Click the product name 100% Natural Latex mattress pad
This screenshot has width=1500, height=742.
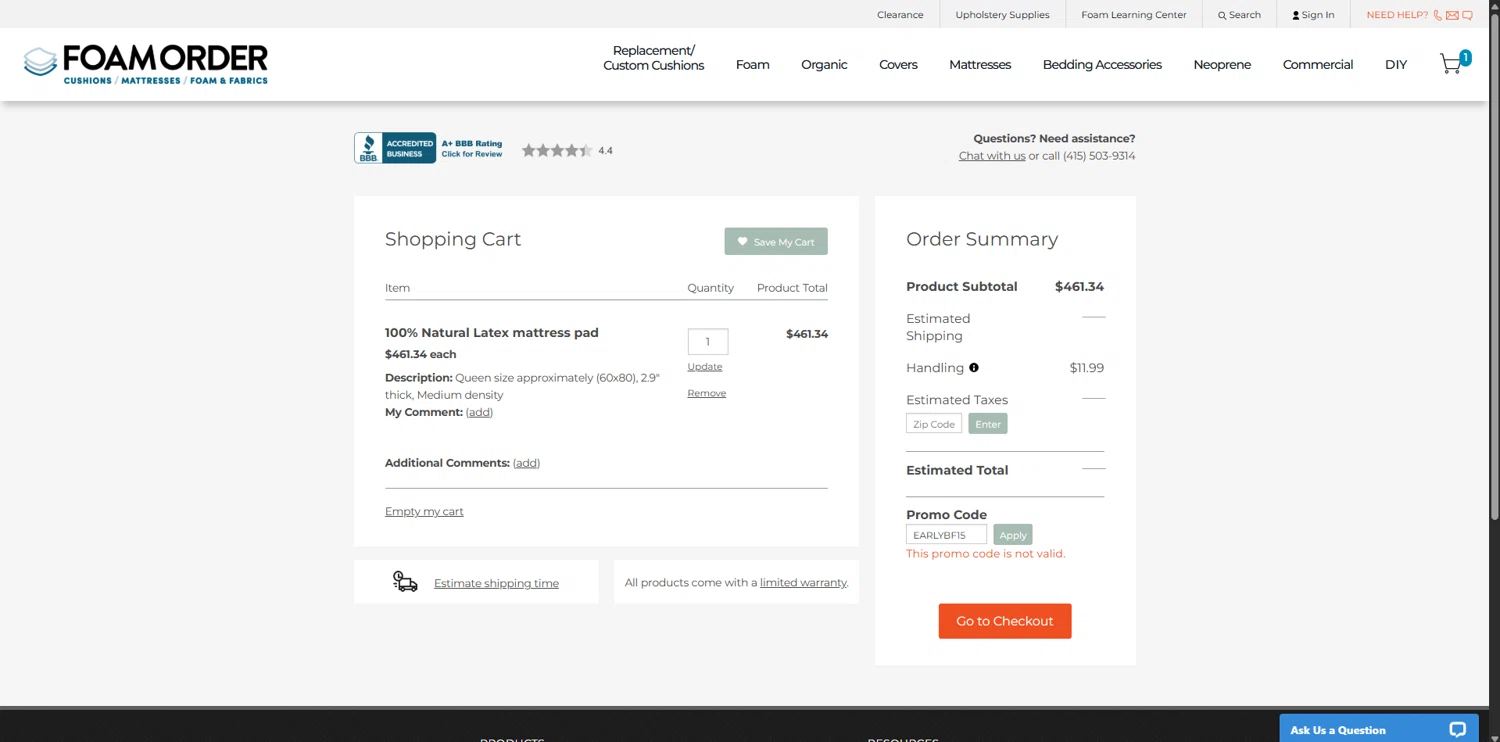(492, 333)
